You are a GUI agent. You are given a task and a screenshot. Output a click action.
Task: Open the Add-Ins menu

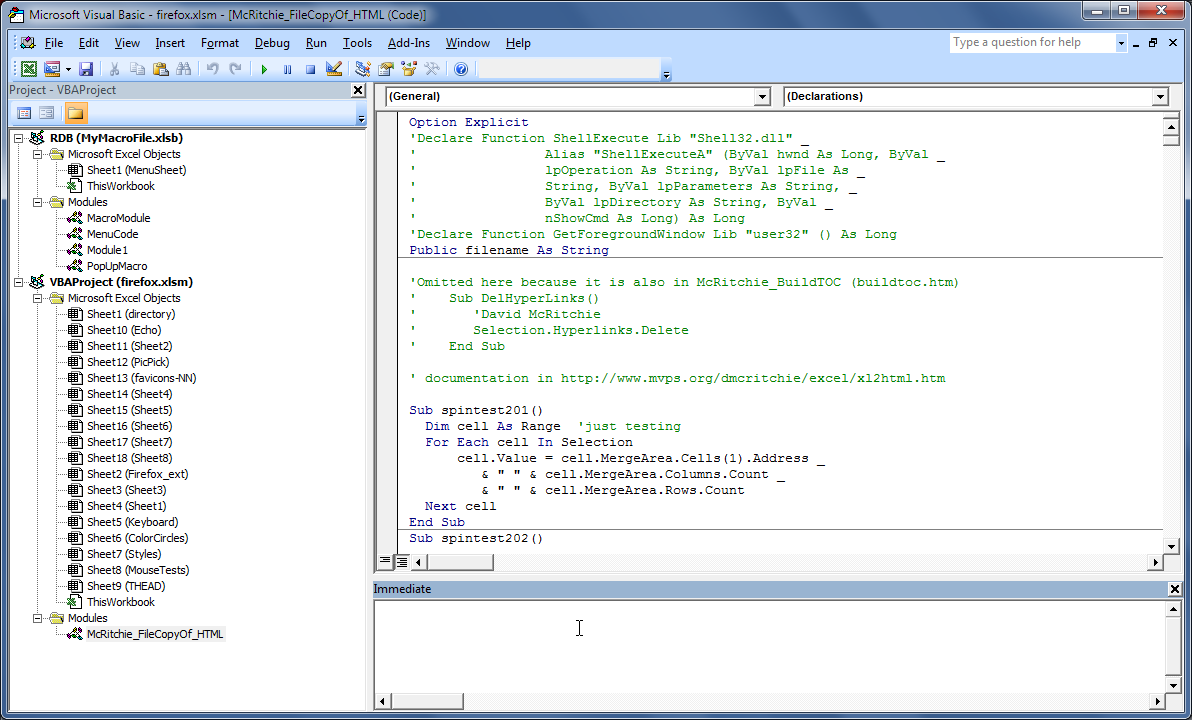tap(408, 43)
